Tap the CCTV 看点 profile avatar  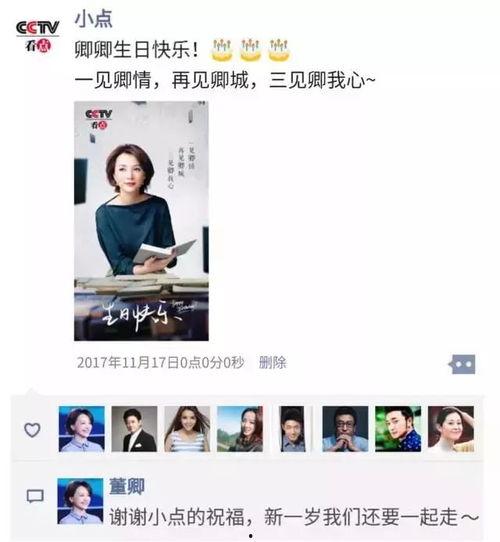point(38,36)
